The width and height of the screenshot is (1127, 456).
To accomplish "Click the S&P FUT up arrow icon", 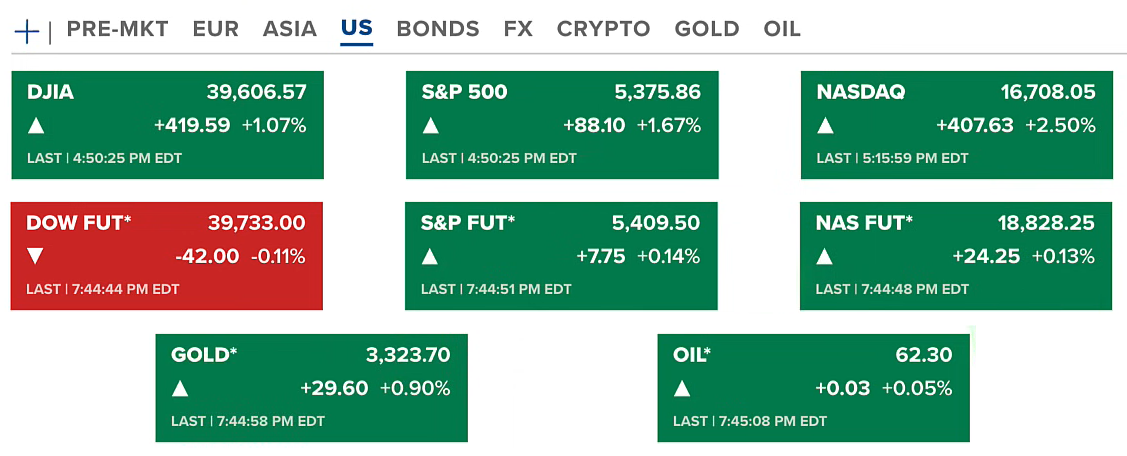I will click(x=430, y=256).
